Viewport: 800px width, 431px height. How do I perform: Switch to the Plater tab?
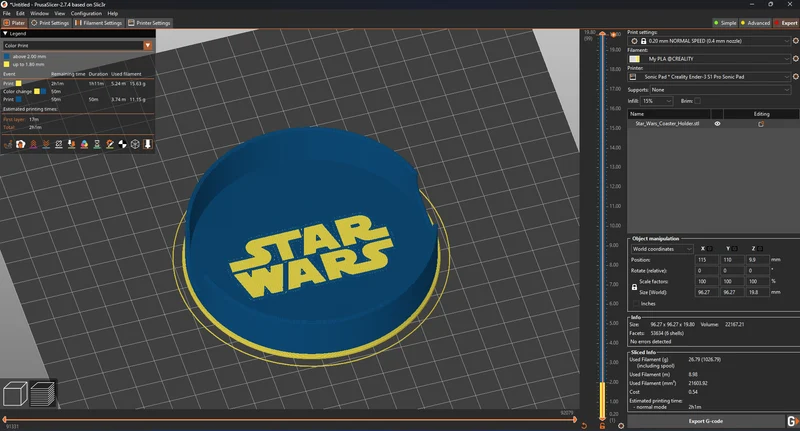[14, 23]
